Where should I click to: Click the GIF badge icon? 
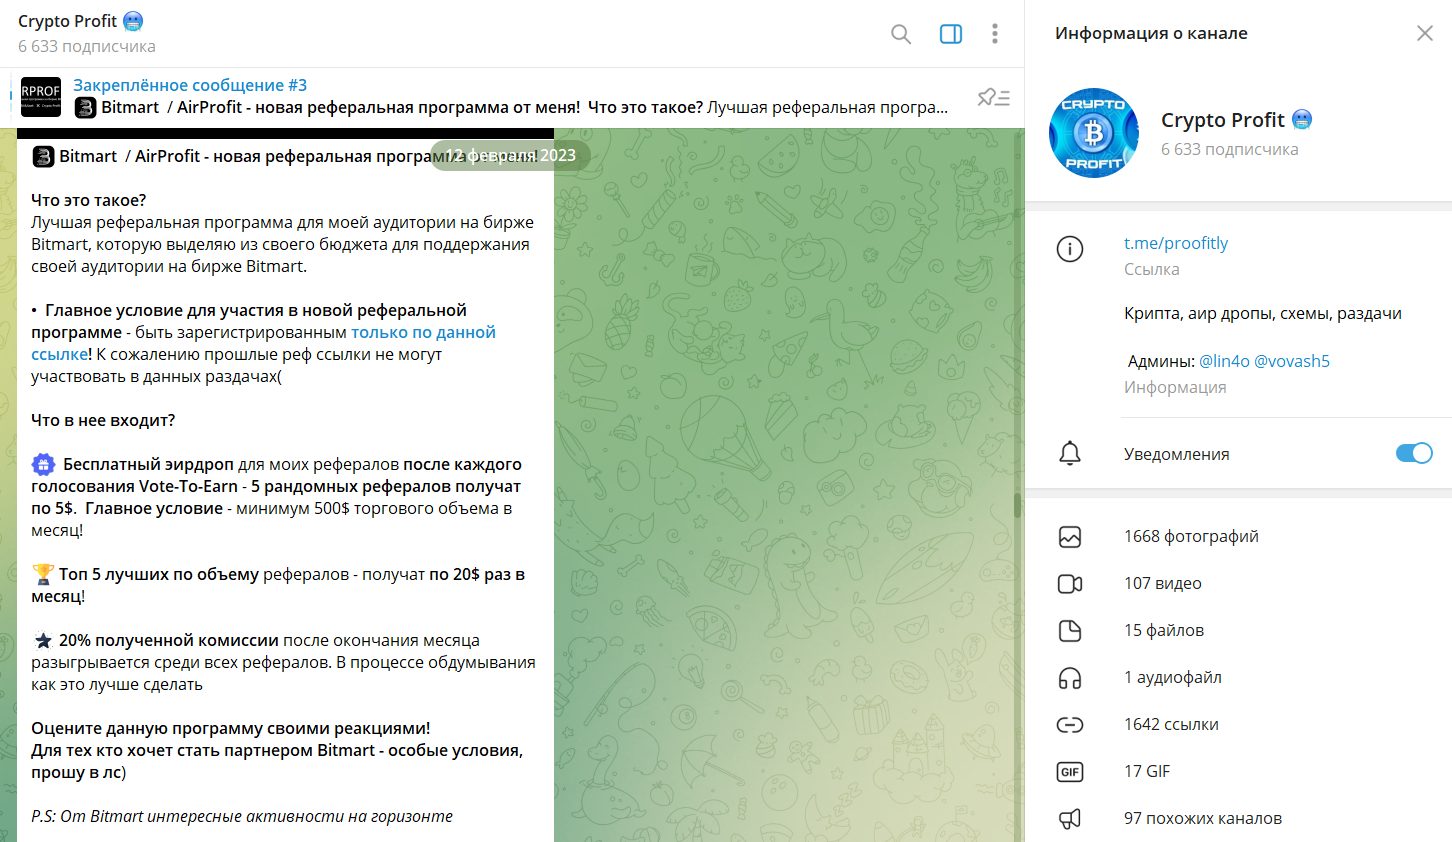pos(1070,771)
